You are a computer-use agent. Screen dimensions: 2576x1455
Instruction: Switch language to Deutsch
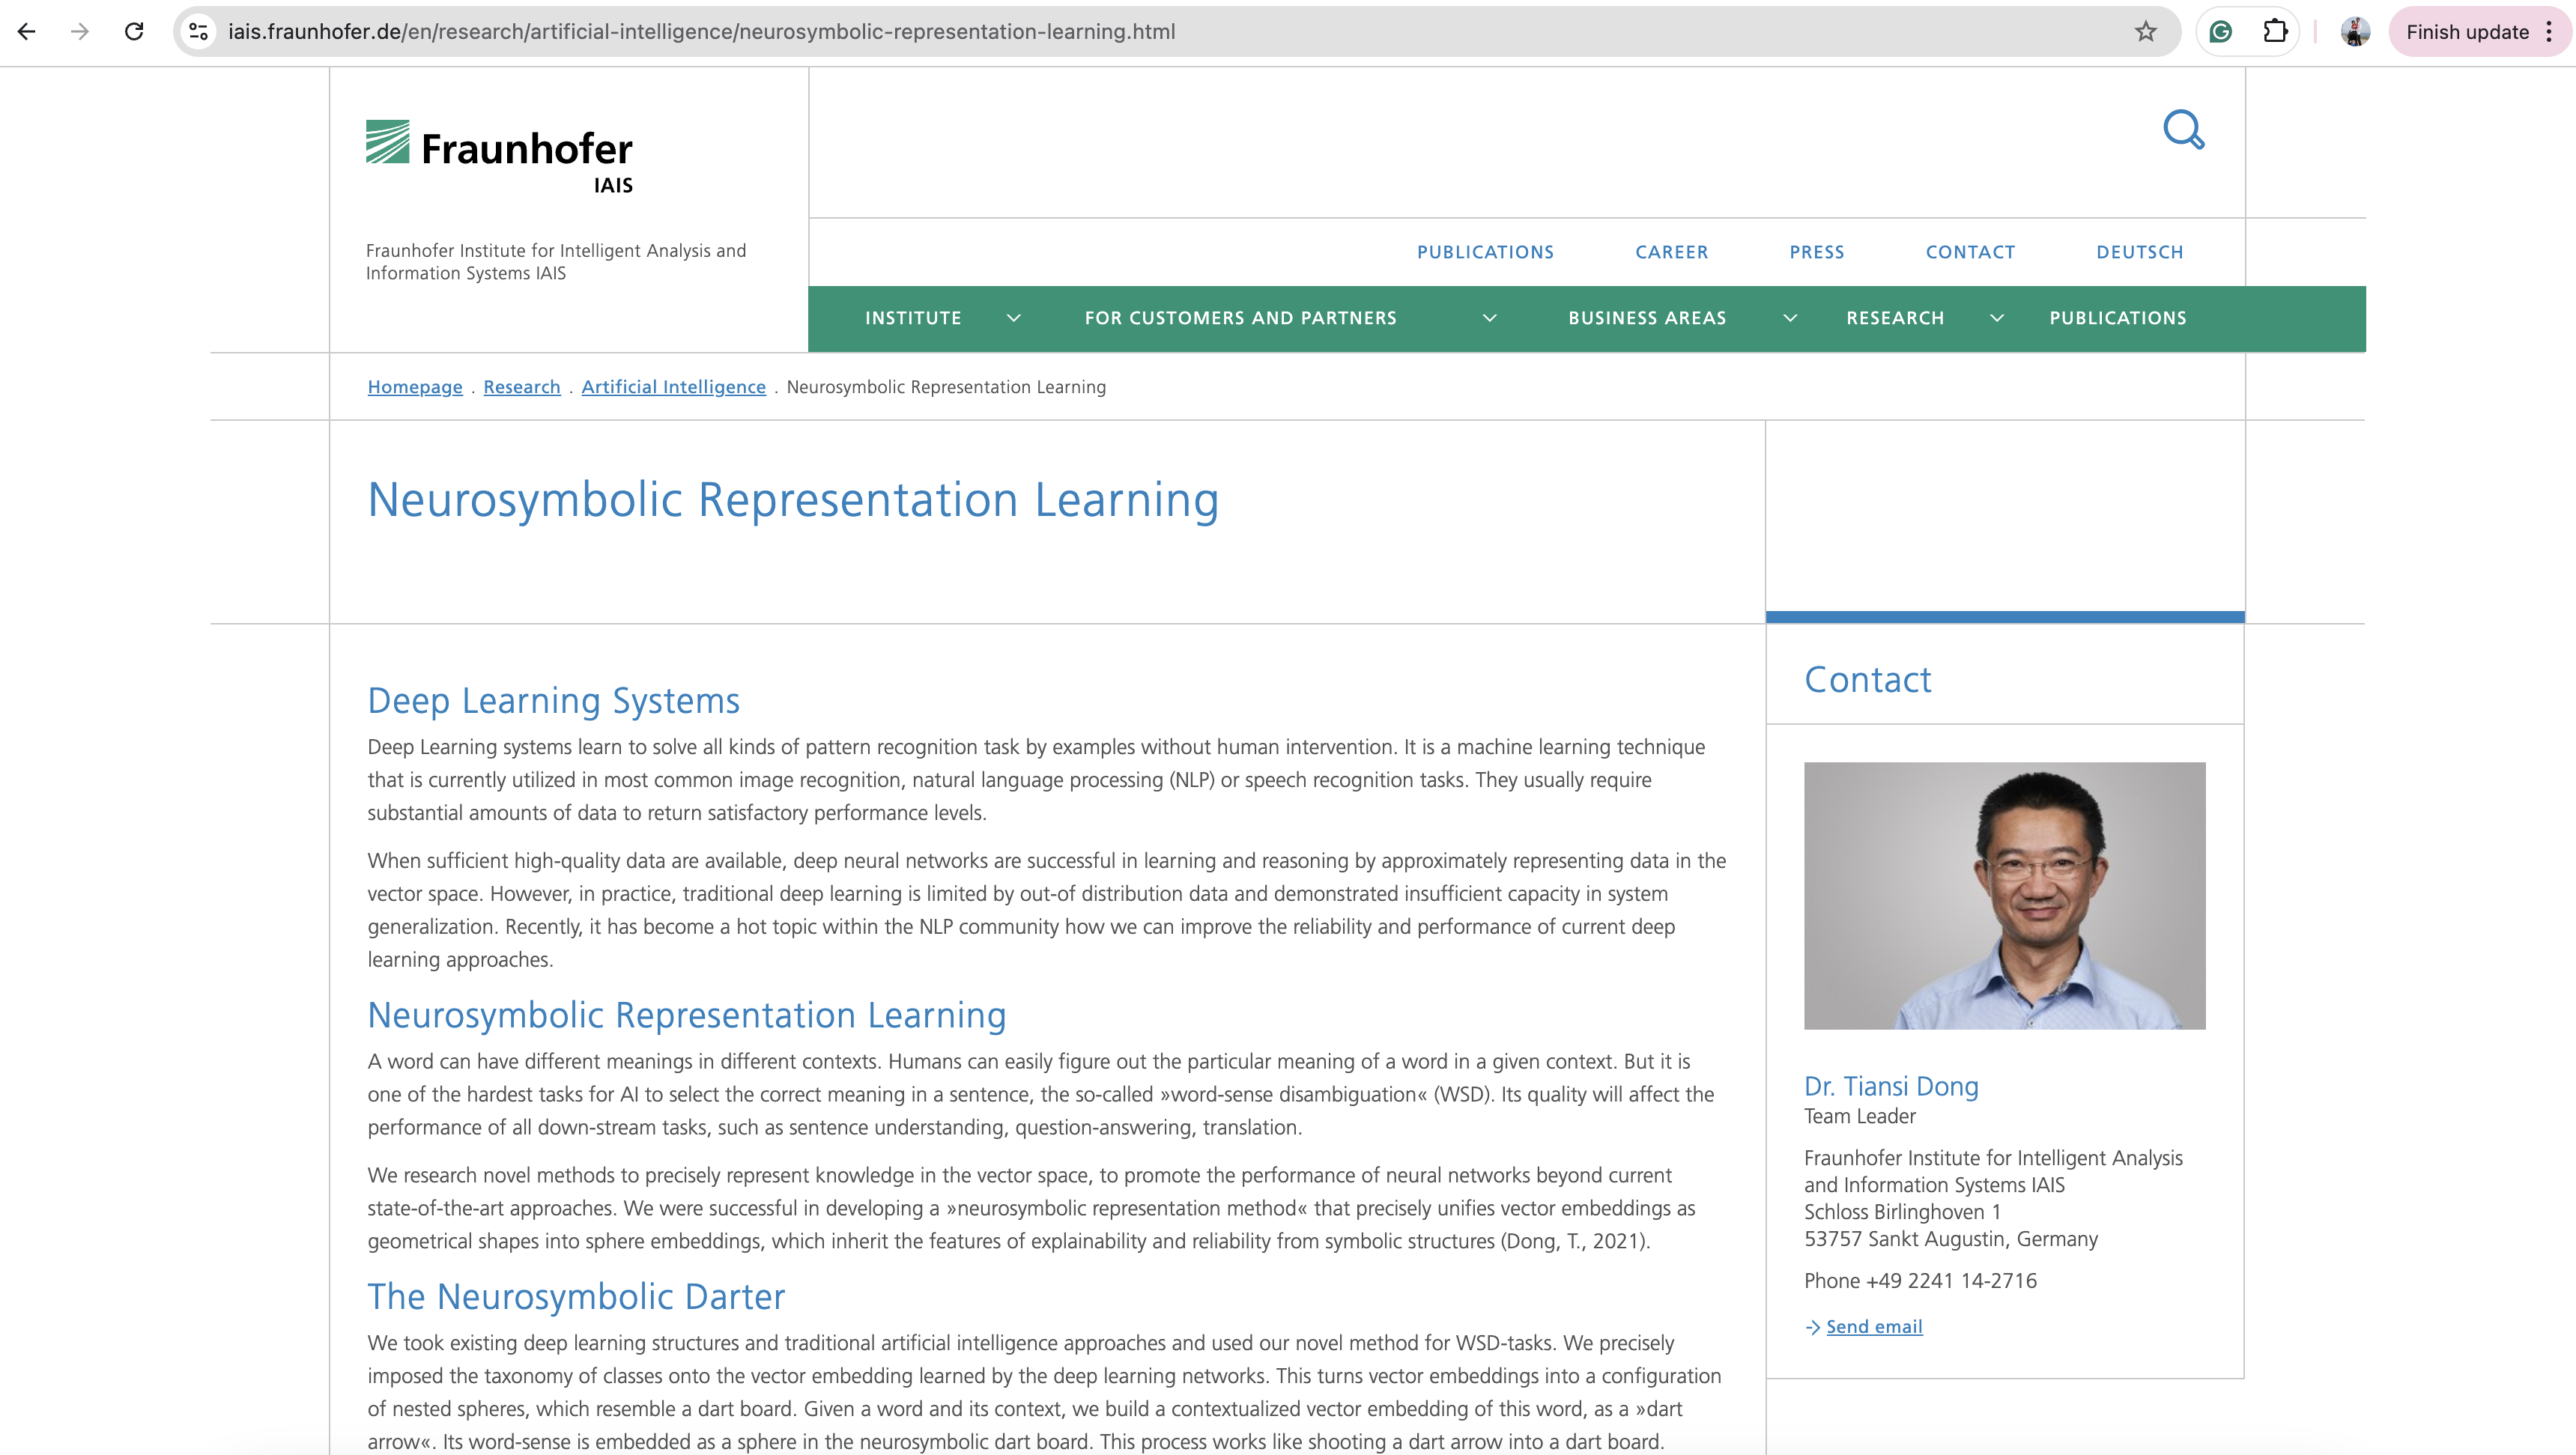tap(2139, 252)
